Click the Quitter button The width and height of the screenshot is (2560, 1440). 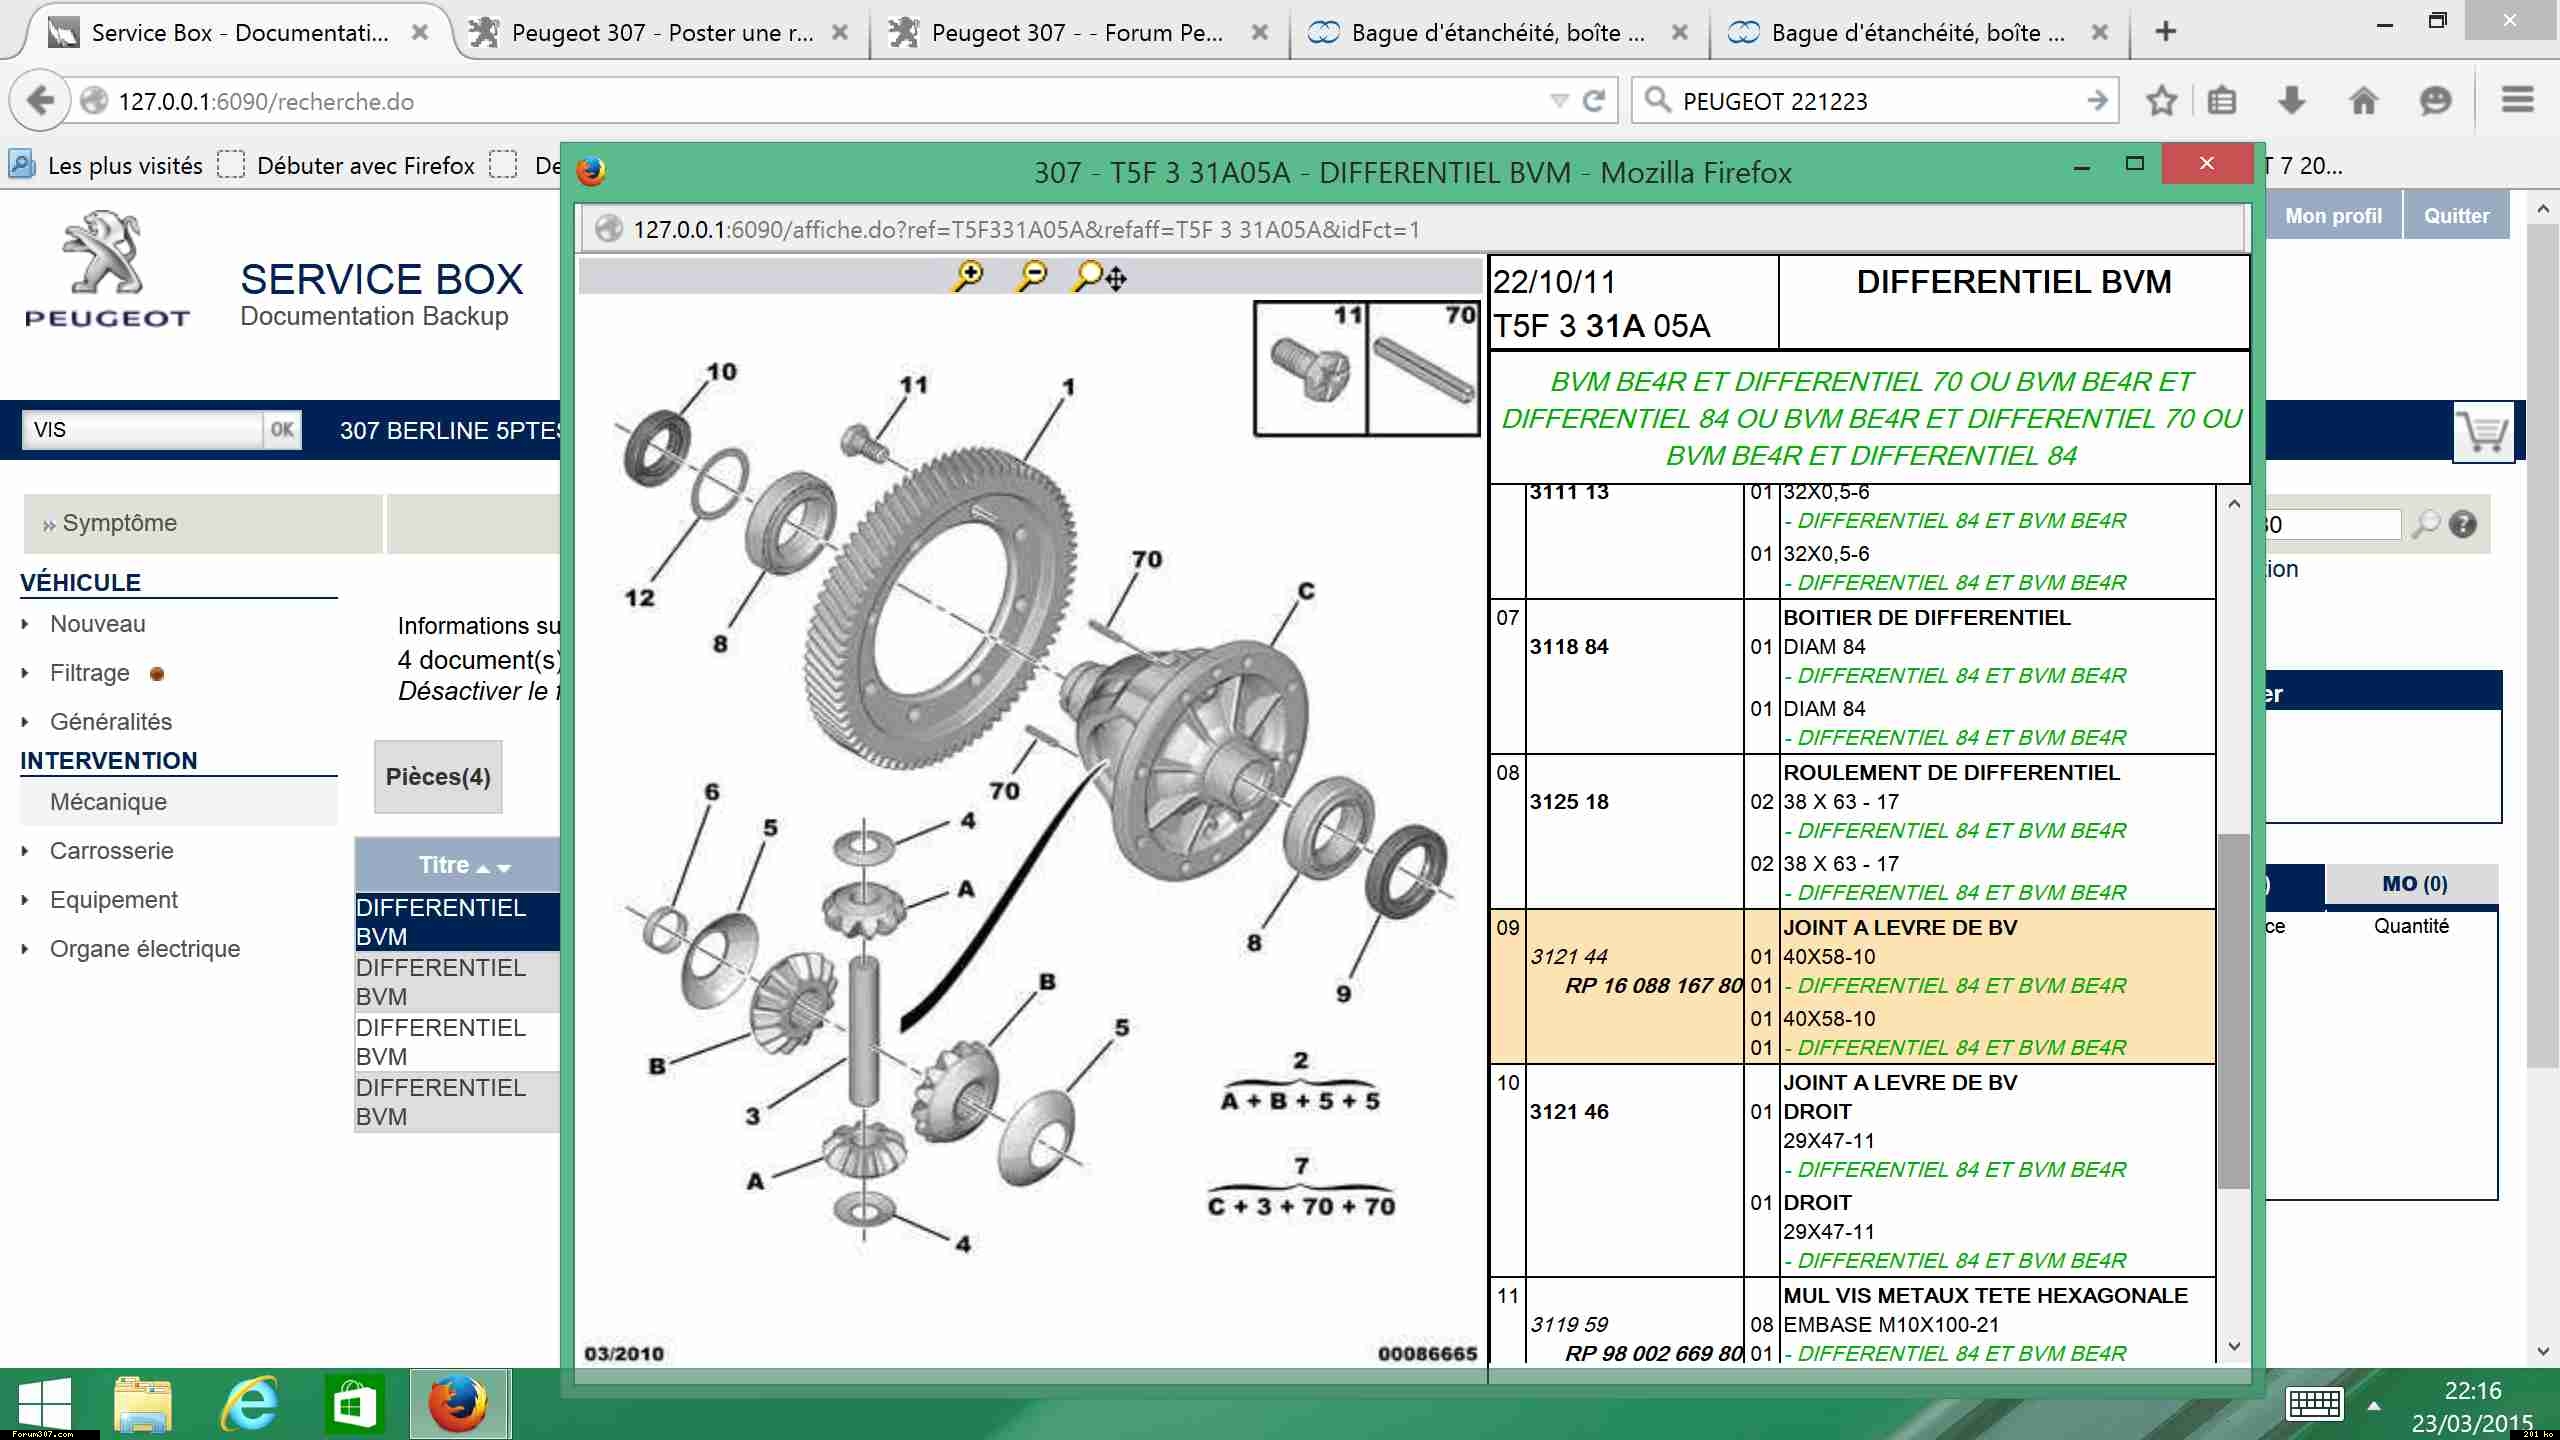pos(2456,216)
